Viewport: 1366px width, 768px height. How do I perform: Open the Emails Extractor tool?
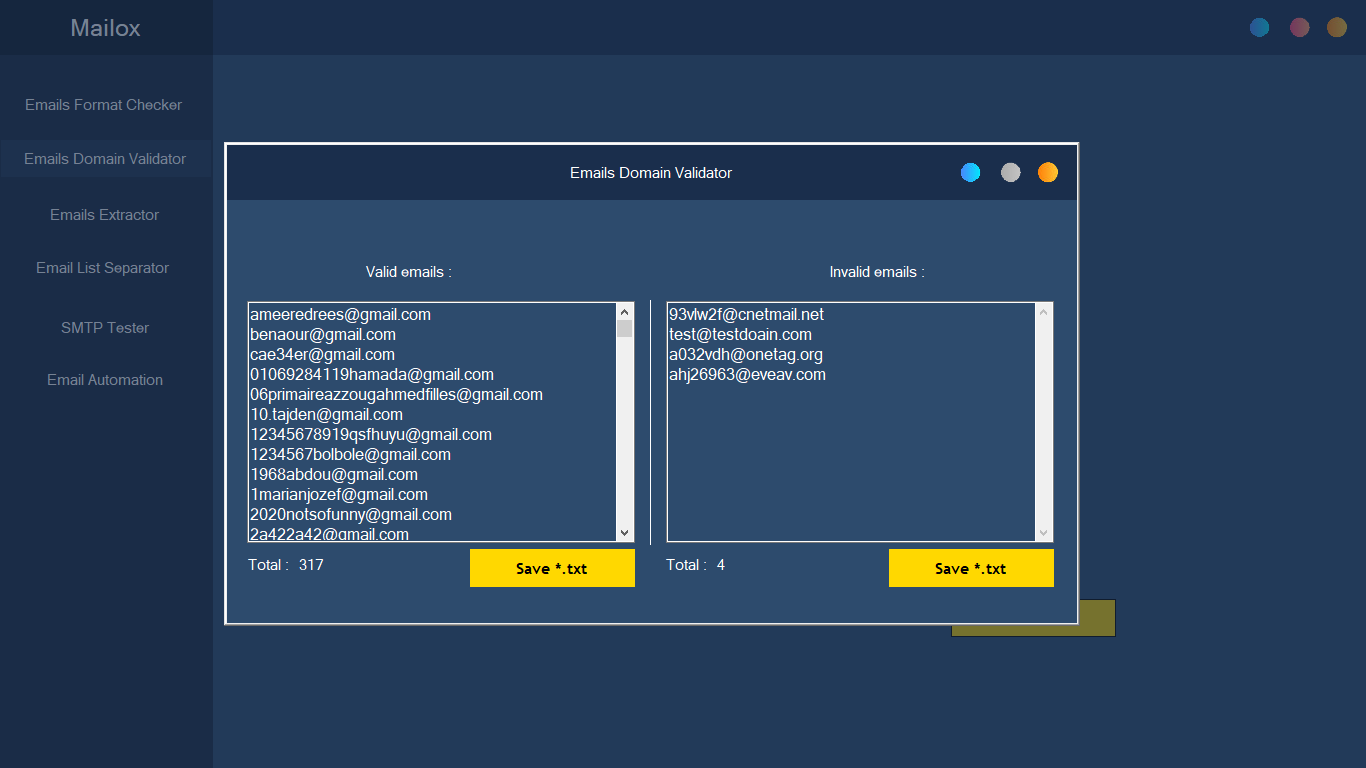(x=104, y=214)
